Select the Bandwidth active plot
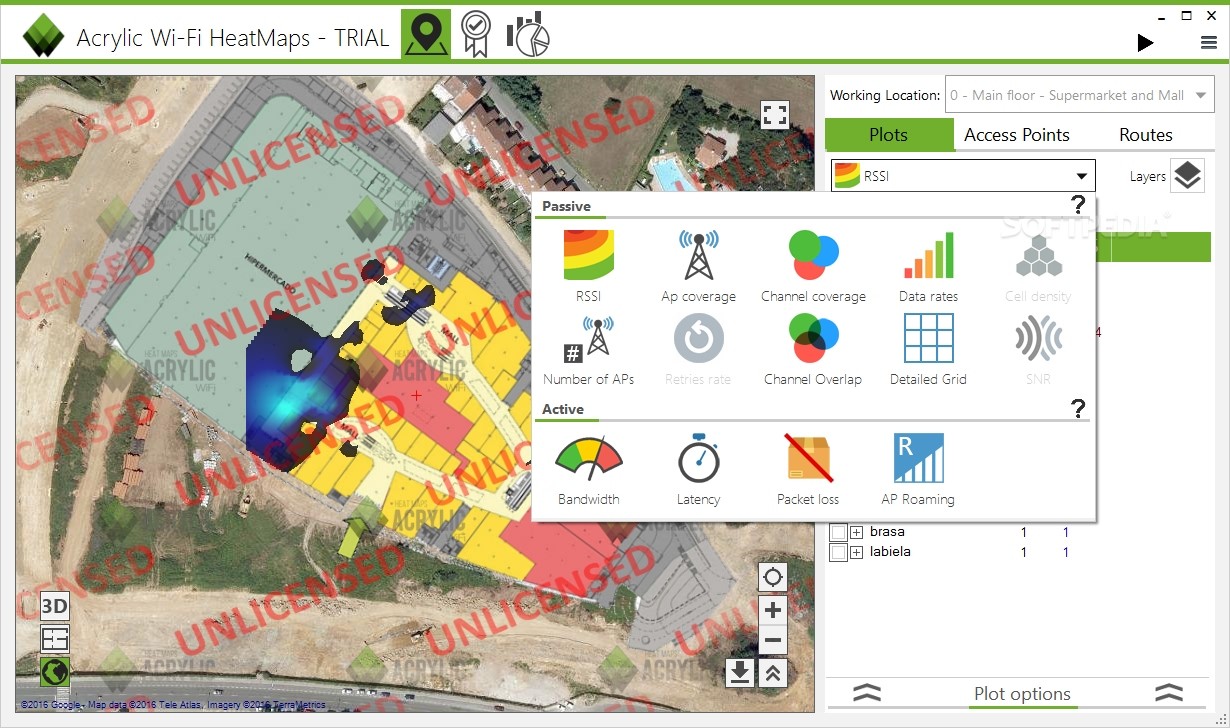This screenshot has height=728, width=1230. pyautogui.click(x=589, y=460)
